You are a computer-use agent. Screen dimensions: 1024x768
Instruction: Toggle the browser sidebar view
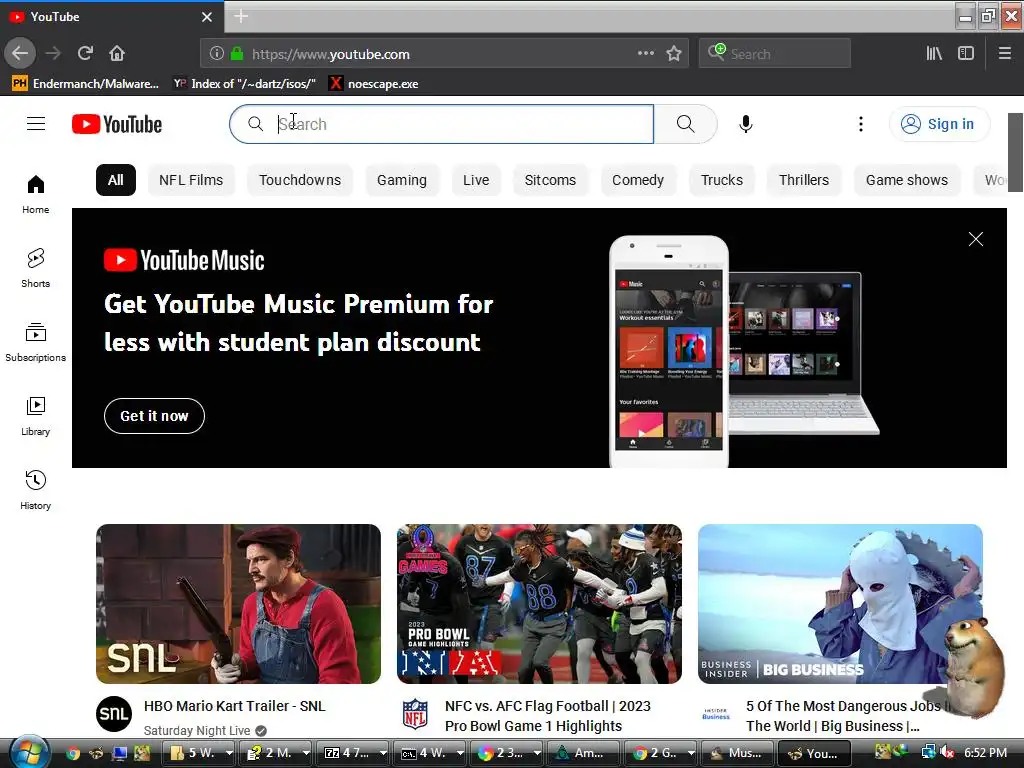click(x=966, y=54)
